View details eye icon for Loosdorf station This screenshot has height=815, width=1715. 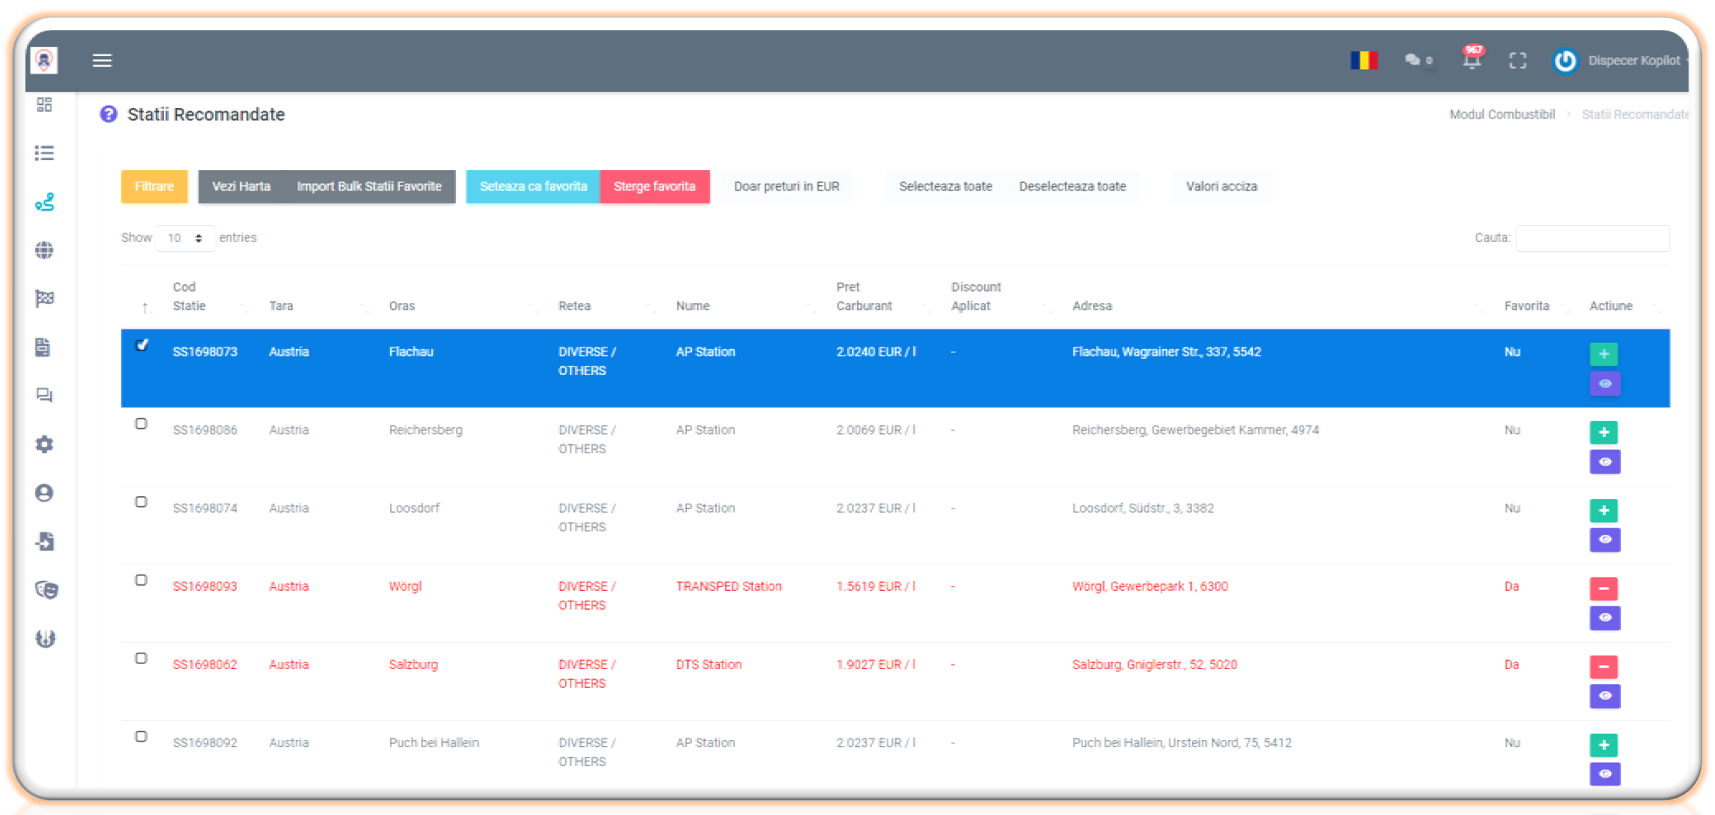point(1604,540)
